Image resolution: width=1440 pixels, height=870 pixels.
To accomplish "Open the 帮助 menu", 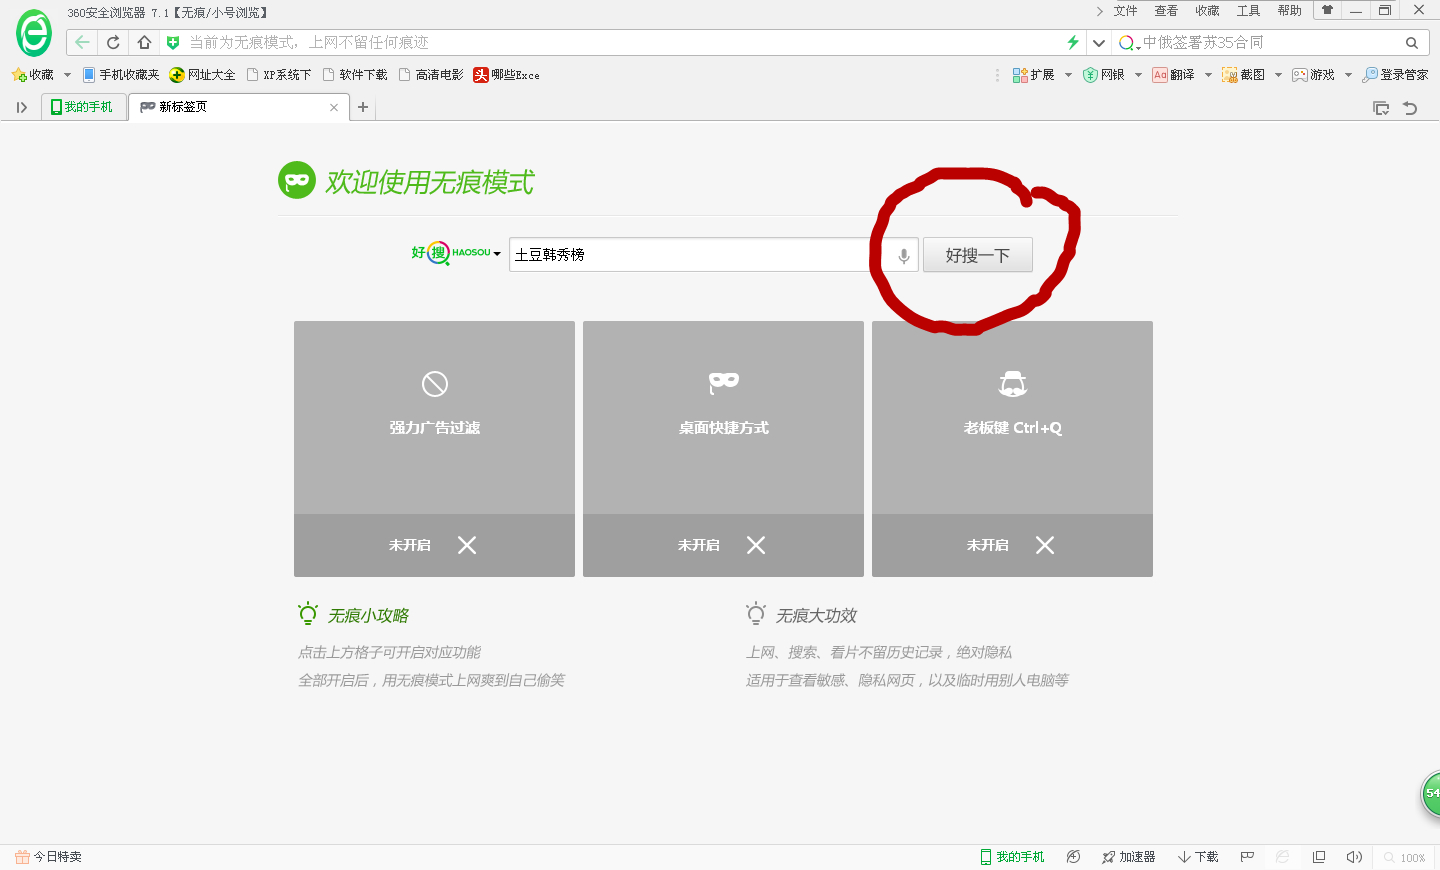I will 1289,11.
